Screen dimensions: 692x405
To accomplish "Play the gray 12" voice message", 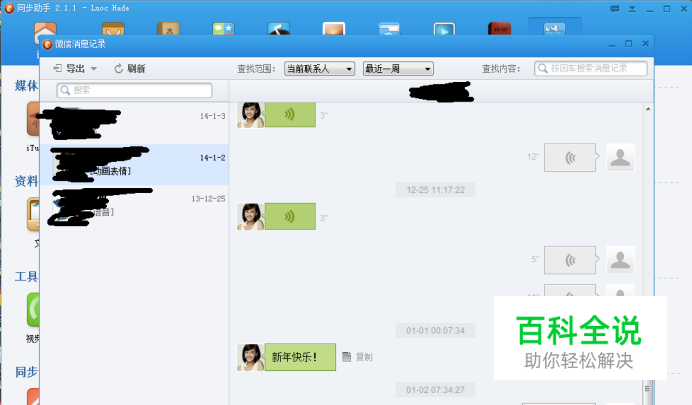I will 570,158.
